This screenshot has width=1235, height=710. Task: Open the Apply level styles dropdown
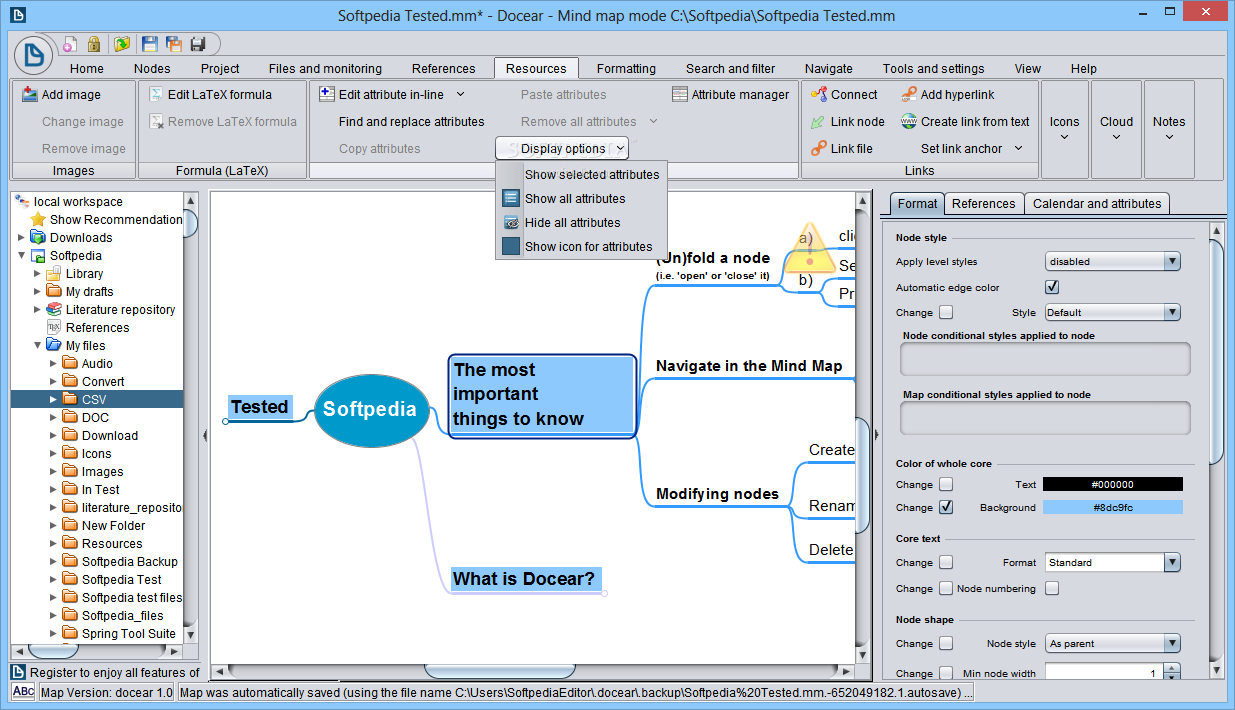pos(1113,261)
